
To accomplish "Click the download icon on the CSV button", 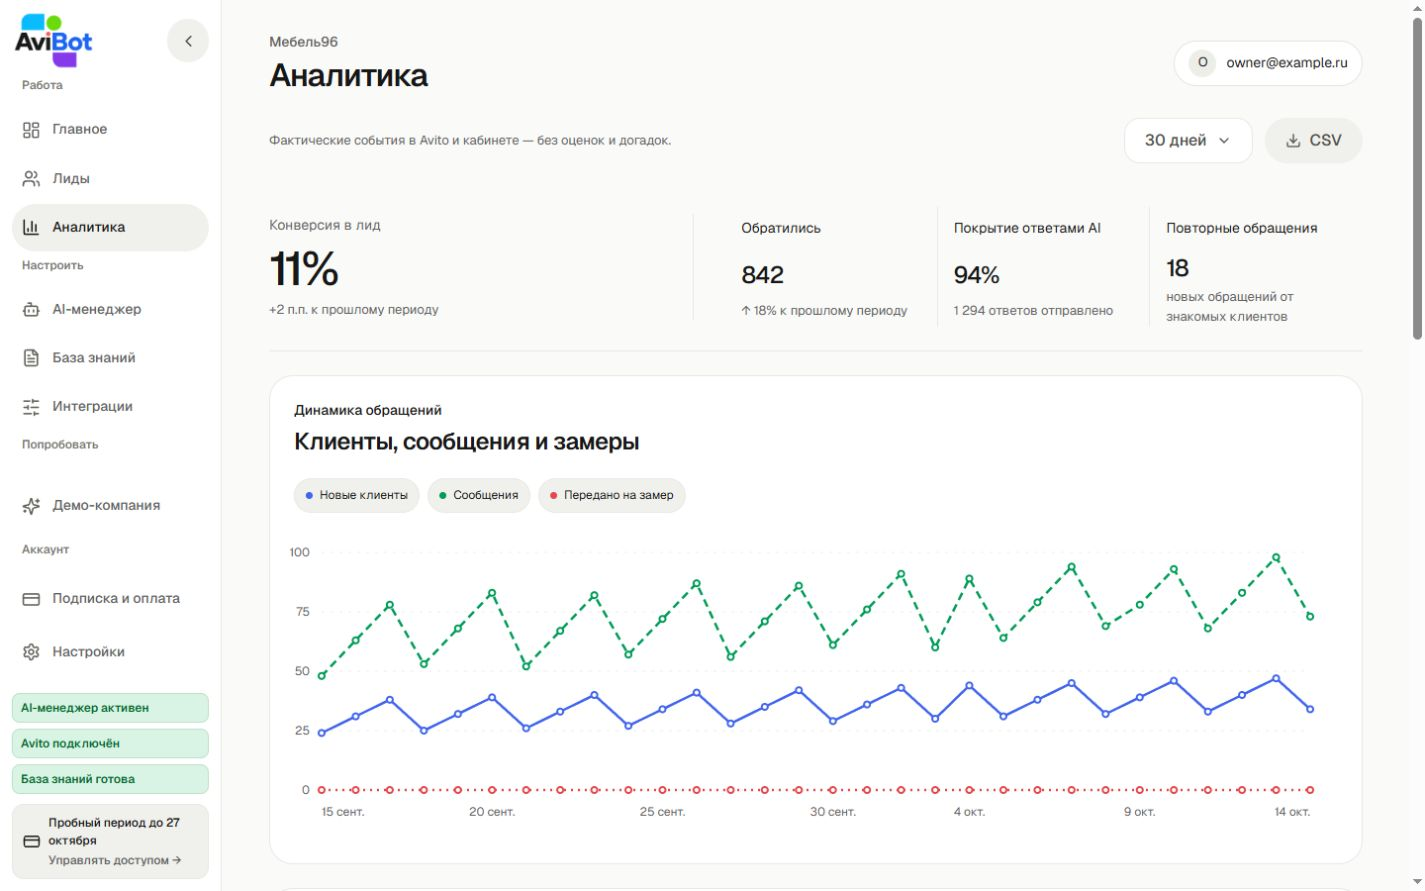I will pyautogui.click(x=1293, y=140).
